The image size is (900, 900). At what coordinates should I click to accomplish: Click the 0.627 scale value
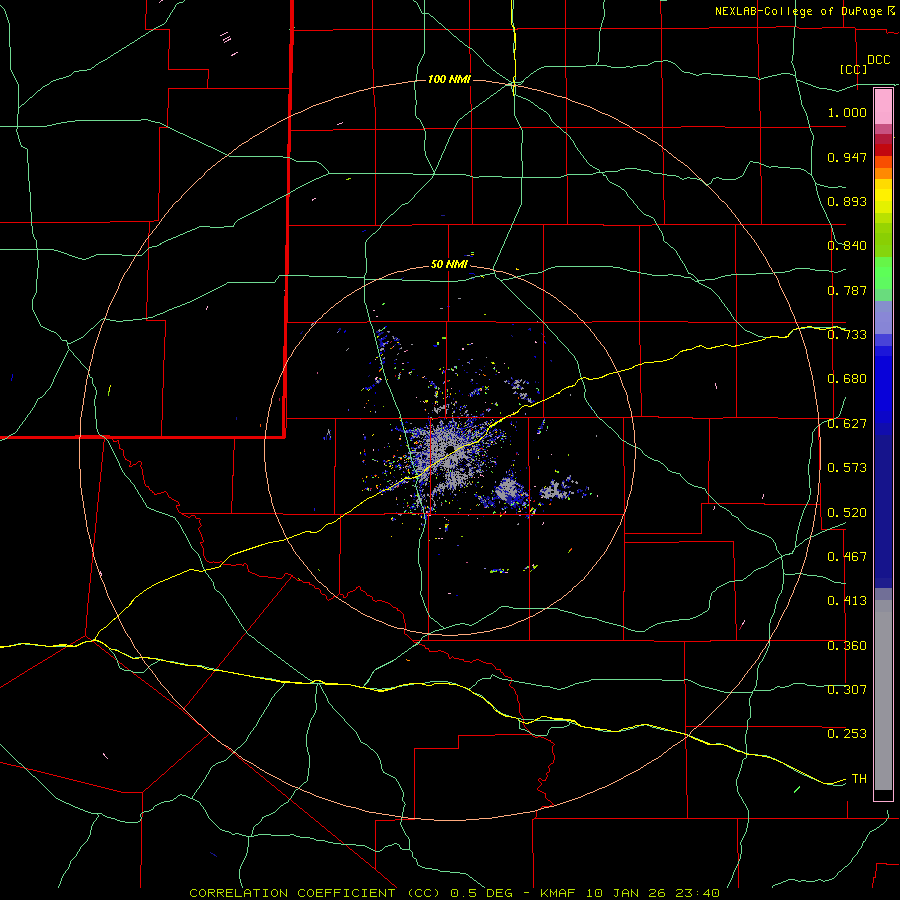click(847, 424)
